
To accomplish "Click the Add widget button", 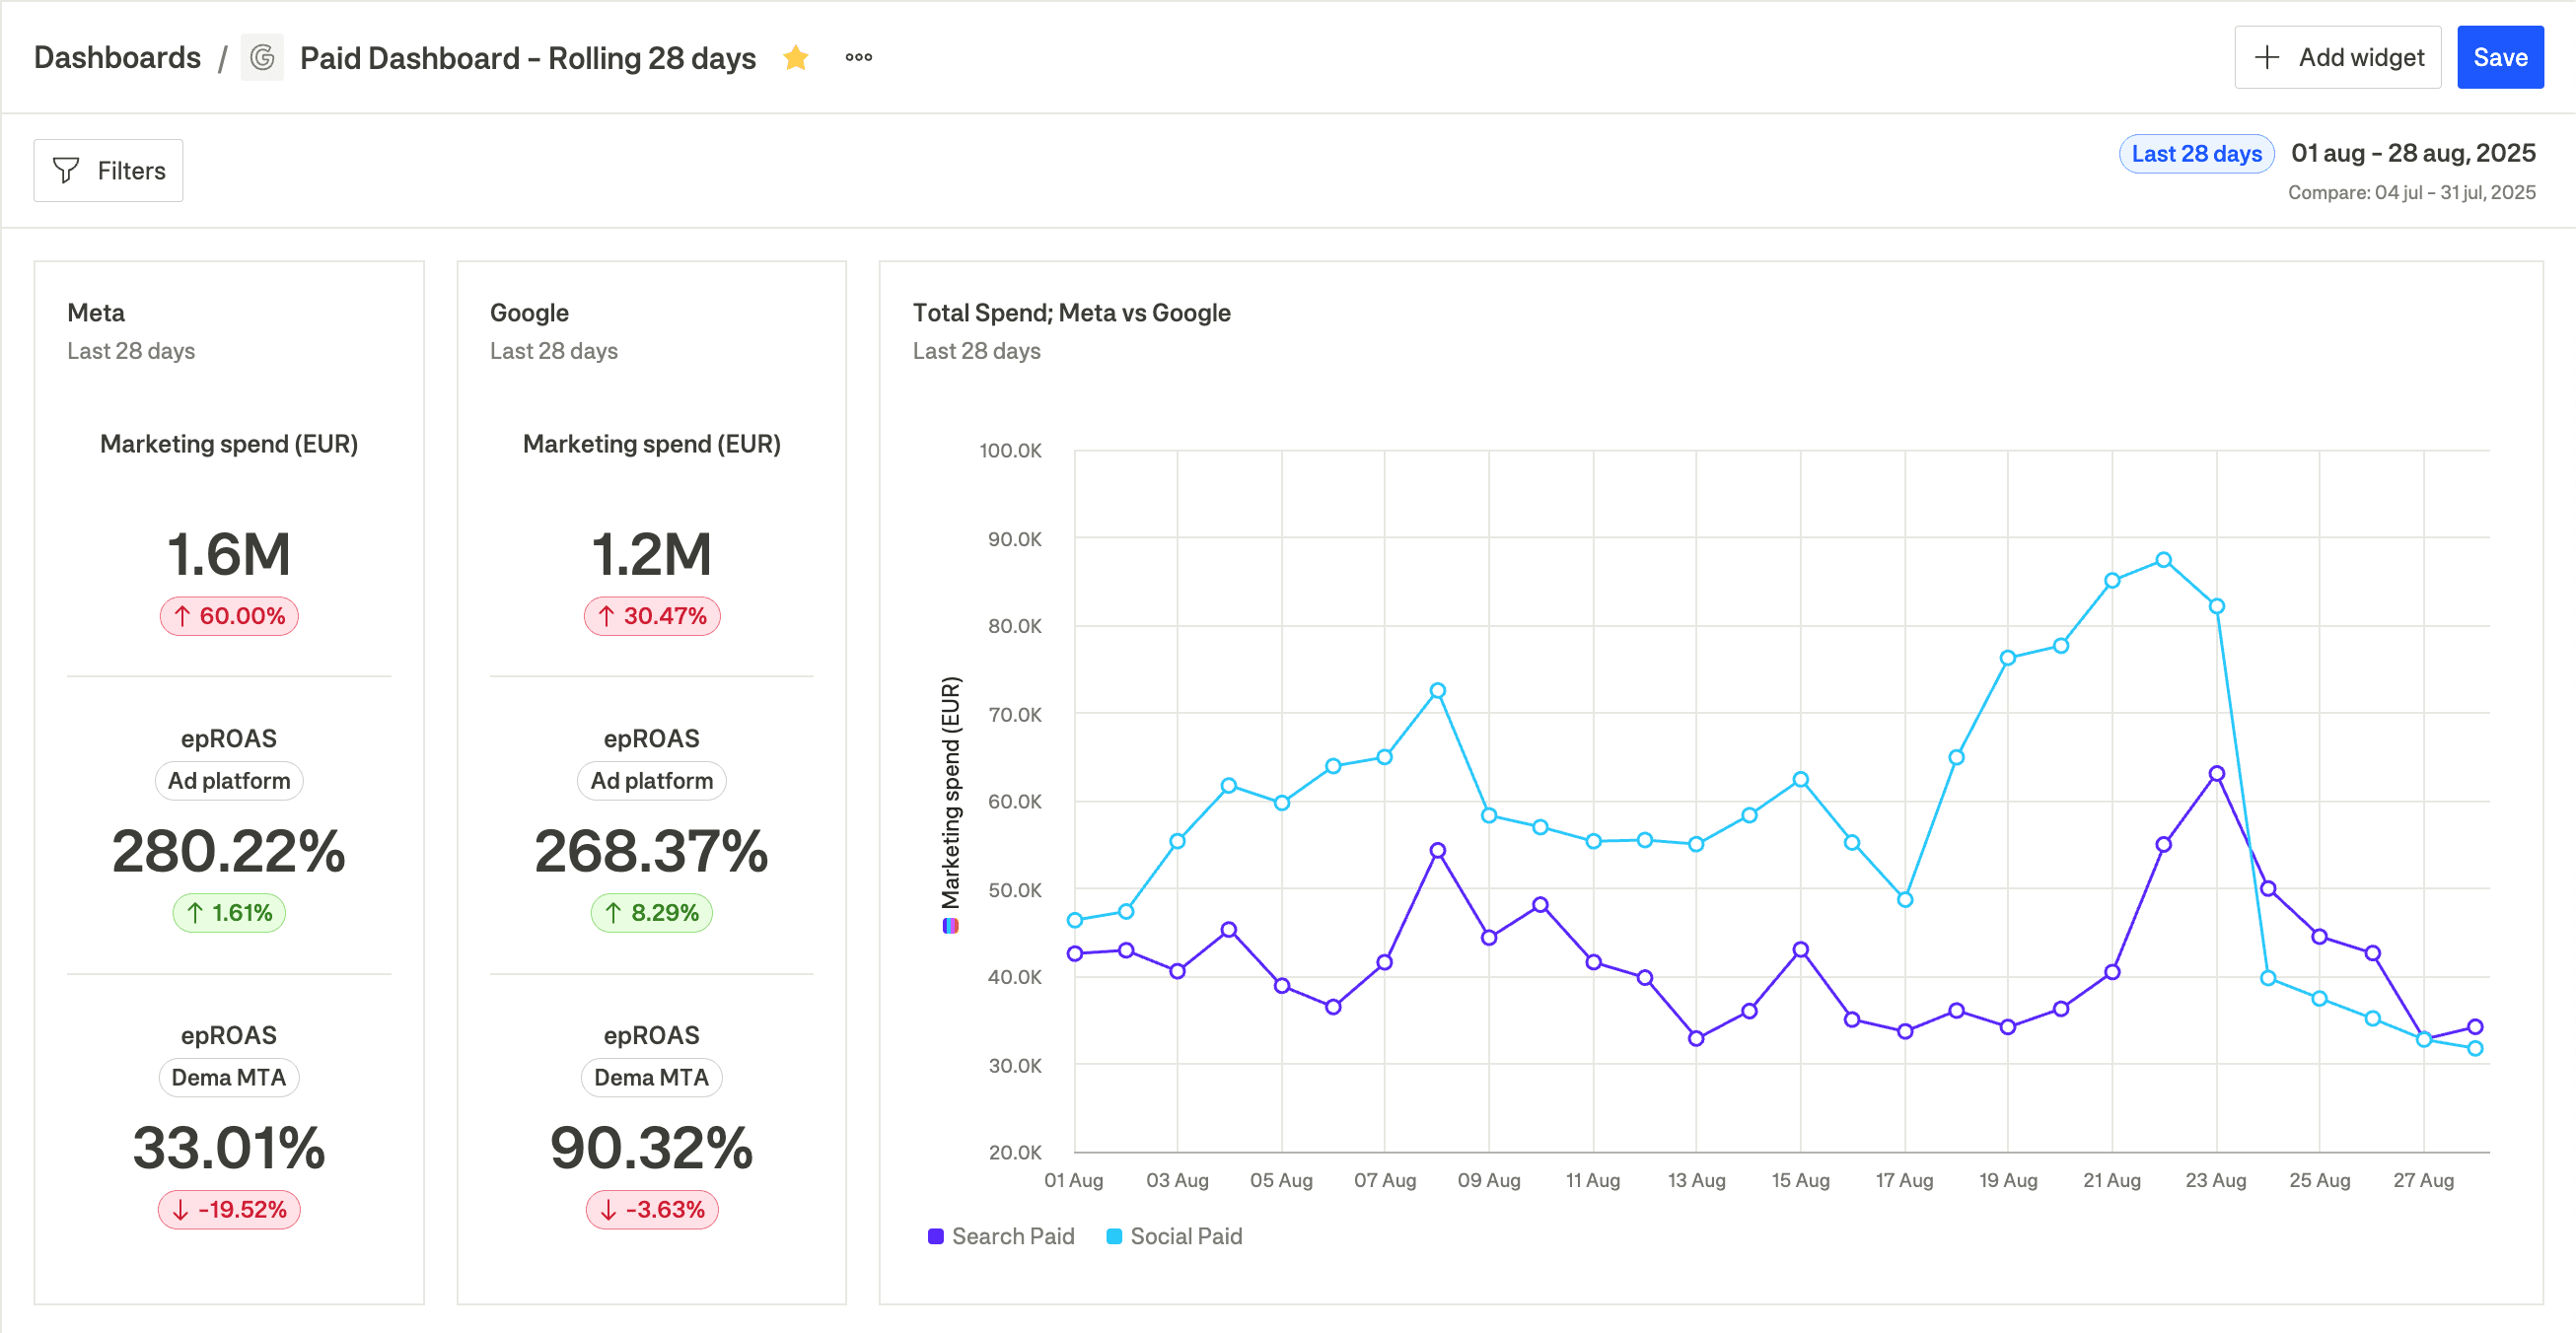I will [x=2337, y=58].
